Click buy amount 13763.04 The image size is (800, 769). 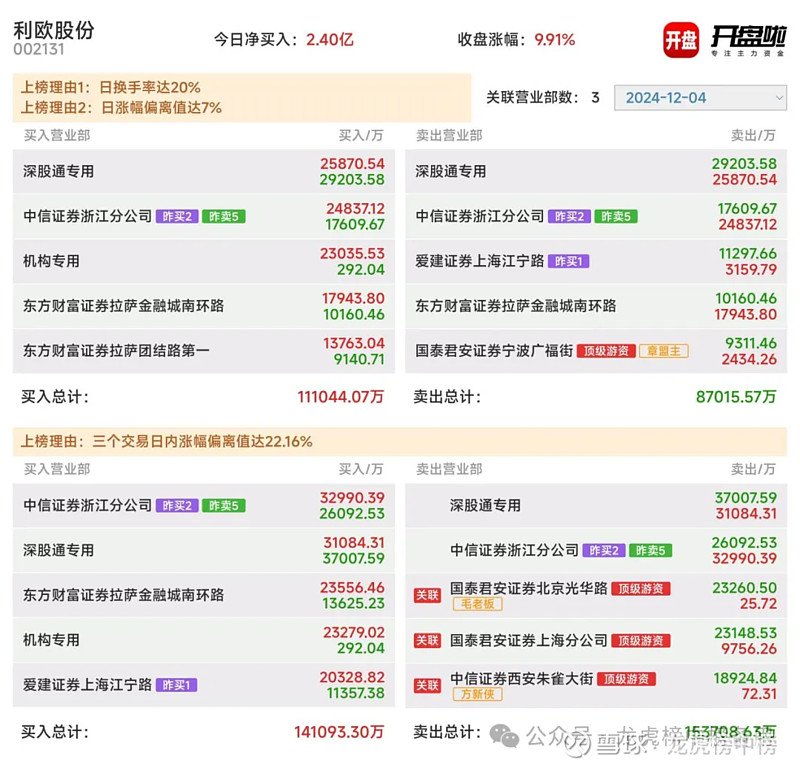353,343
